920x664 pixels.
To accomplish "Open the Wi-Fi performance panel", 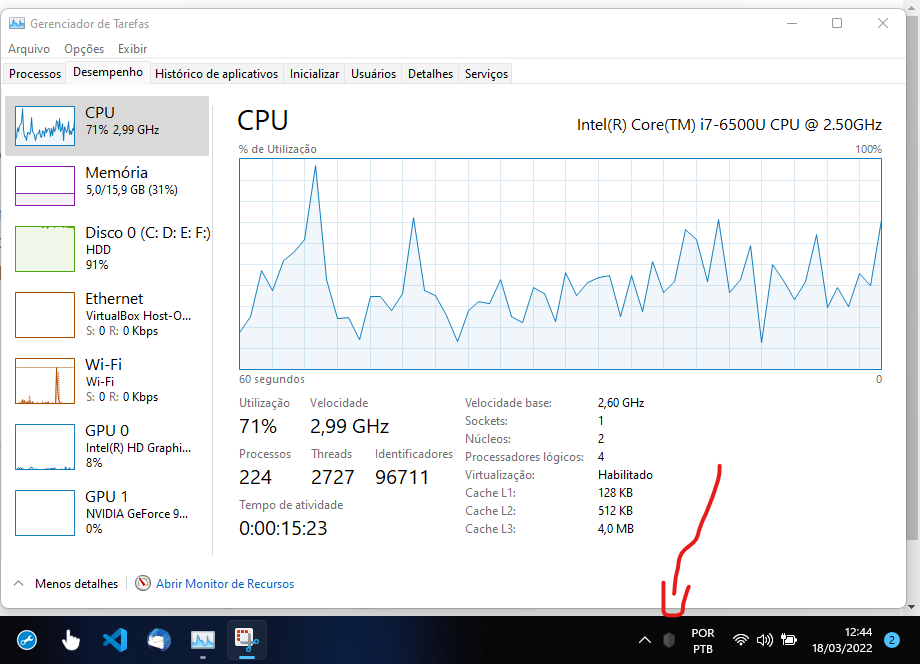I will pos(107,380).
